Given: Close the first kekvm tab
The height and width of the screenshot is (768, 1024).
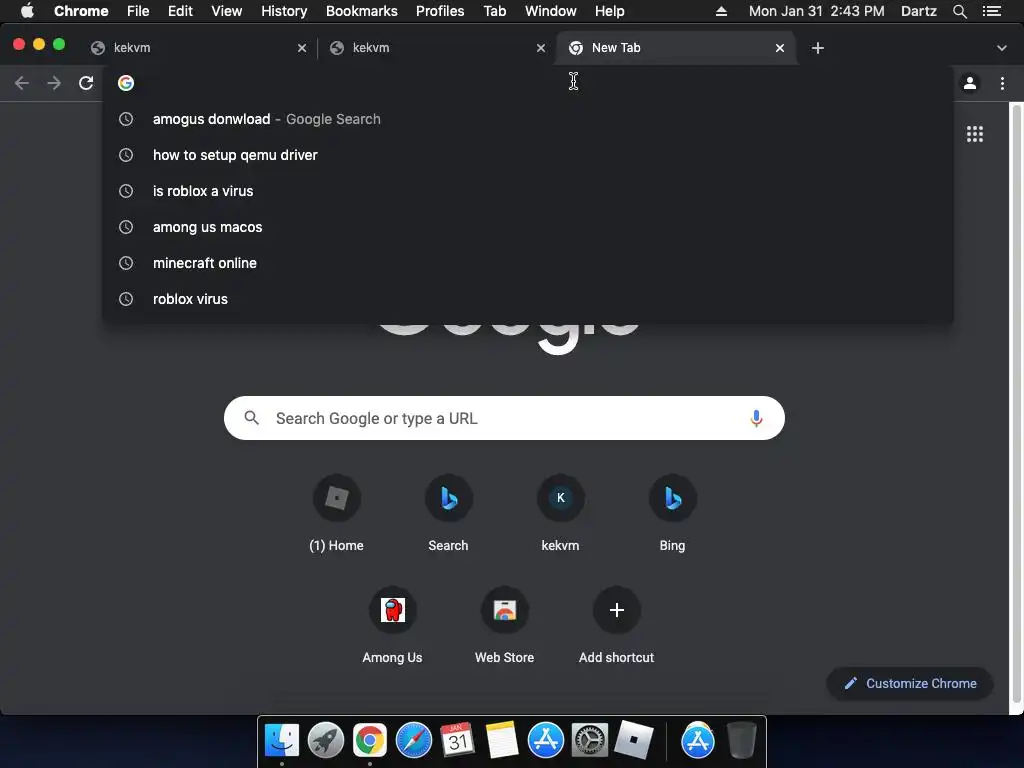Looking at the screenshot, I should coord(302,48).
